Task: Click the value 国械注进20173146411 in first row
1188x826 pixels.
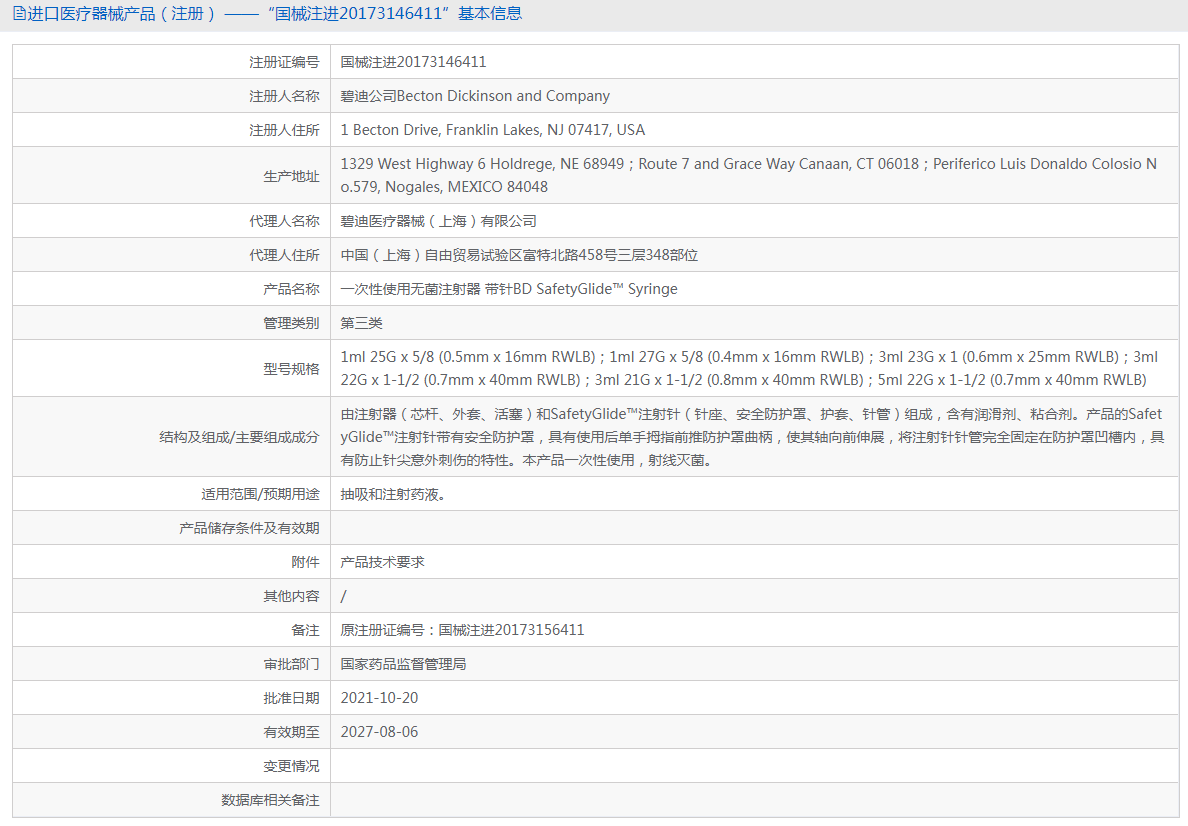Action: (413, 62)
